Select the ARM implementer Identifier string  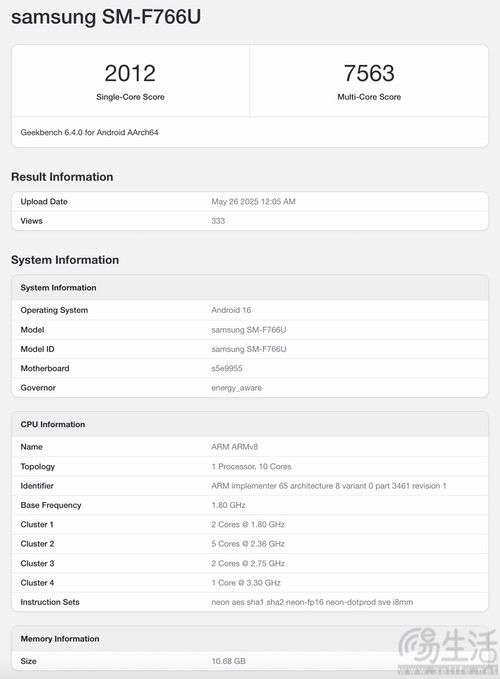point(329,486)
